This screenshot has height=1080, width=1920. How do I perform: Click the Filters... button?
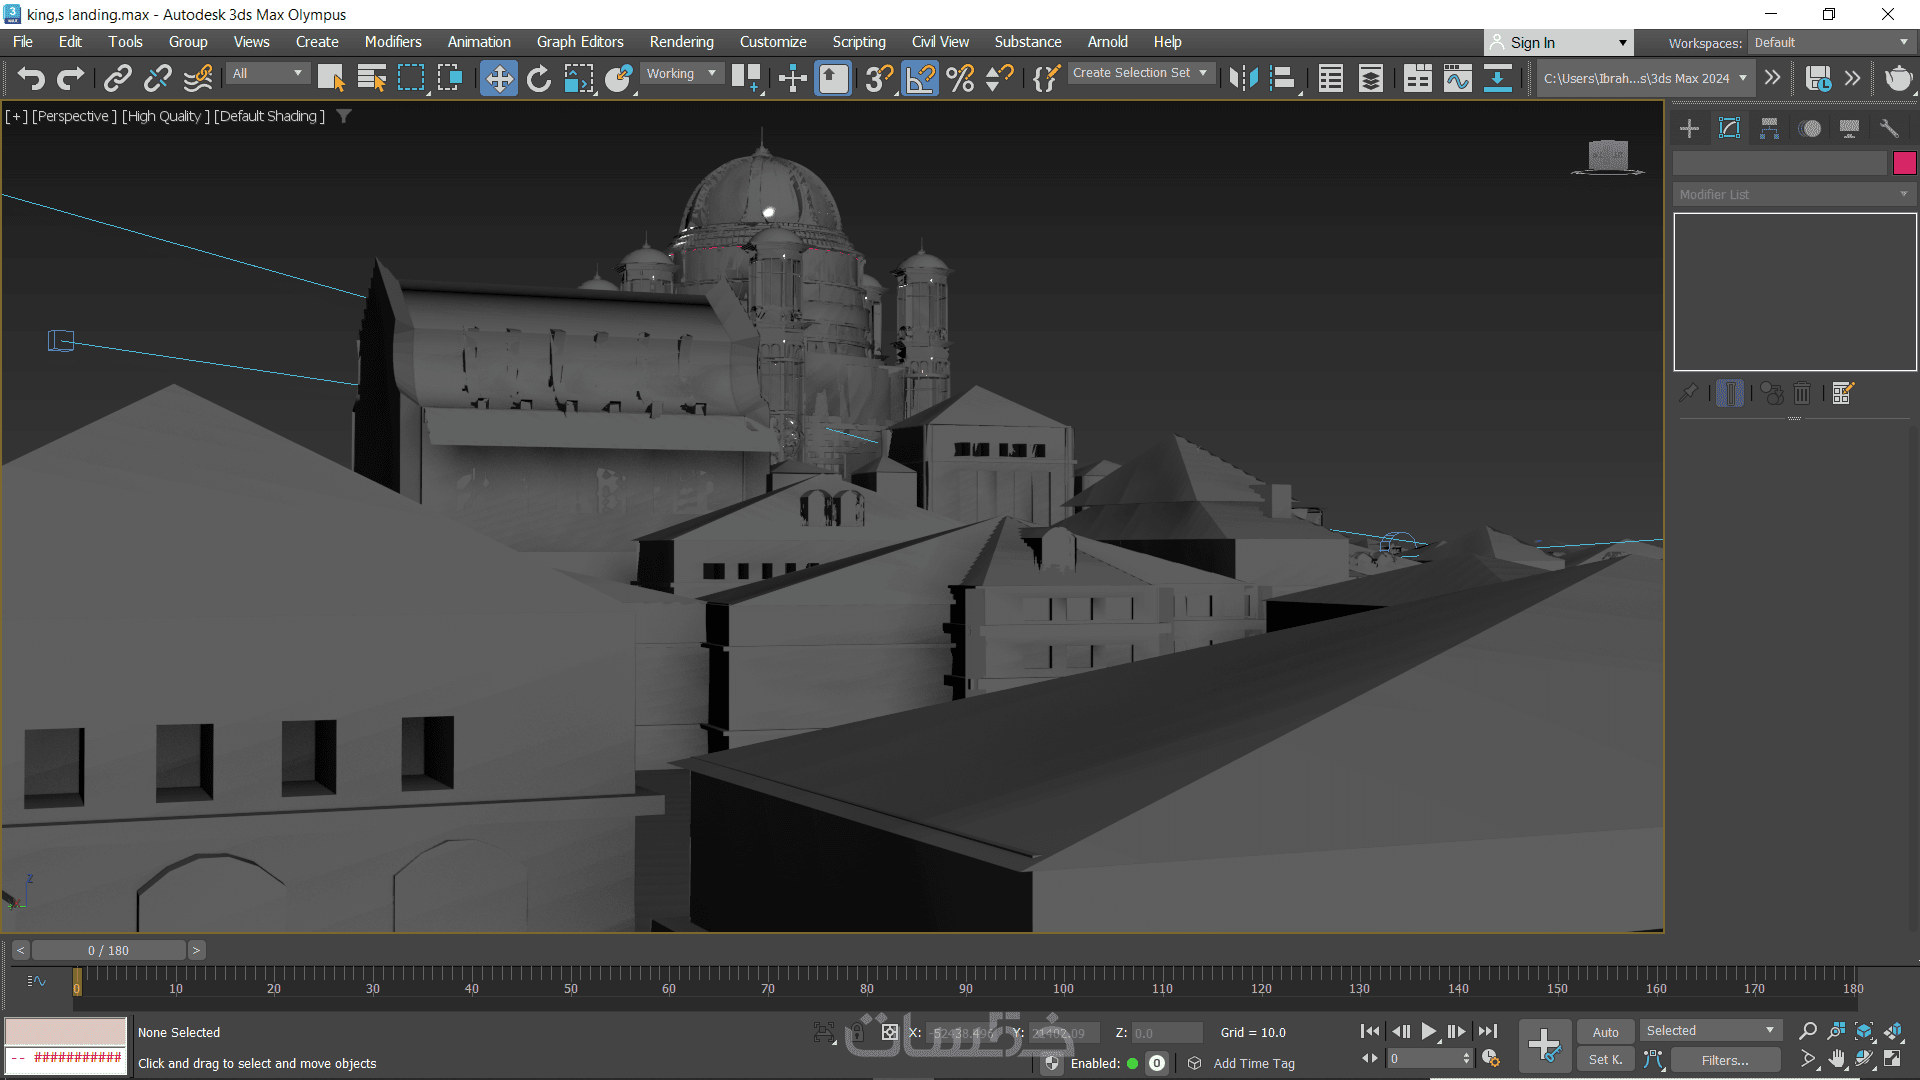click(1725, 1060)
